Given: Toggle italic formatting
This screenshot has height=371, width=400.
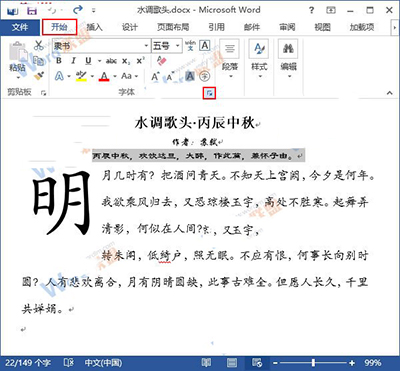Looking at the screenshot, I should 73,61.
